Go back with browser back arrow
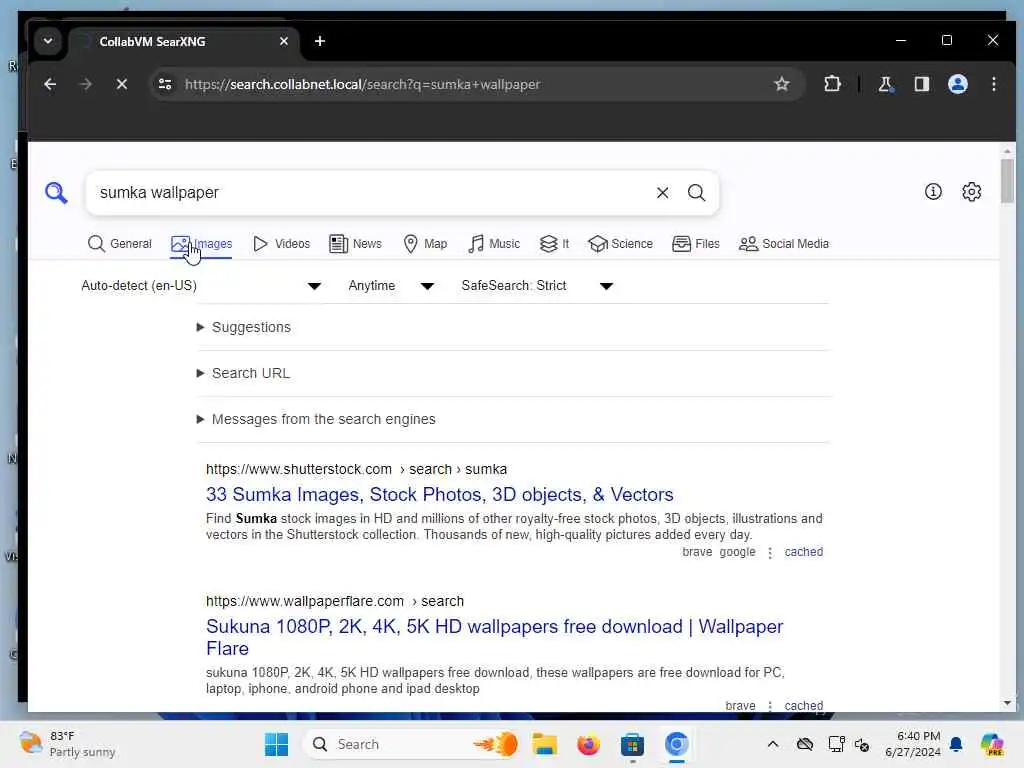 [50, 84]
